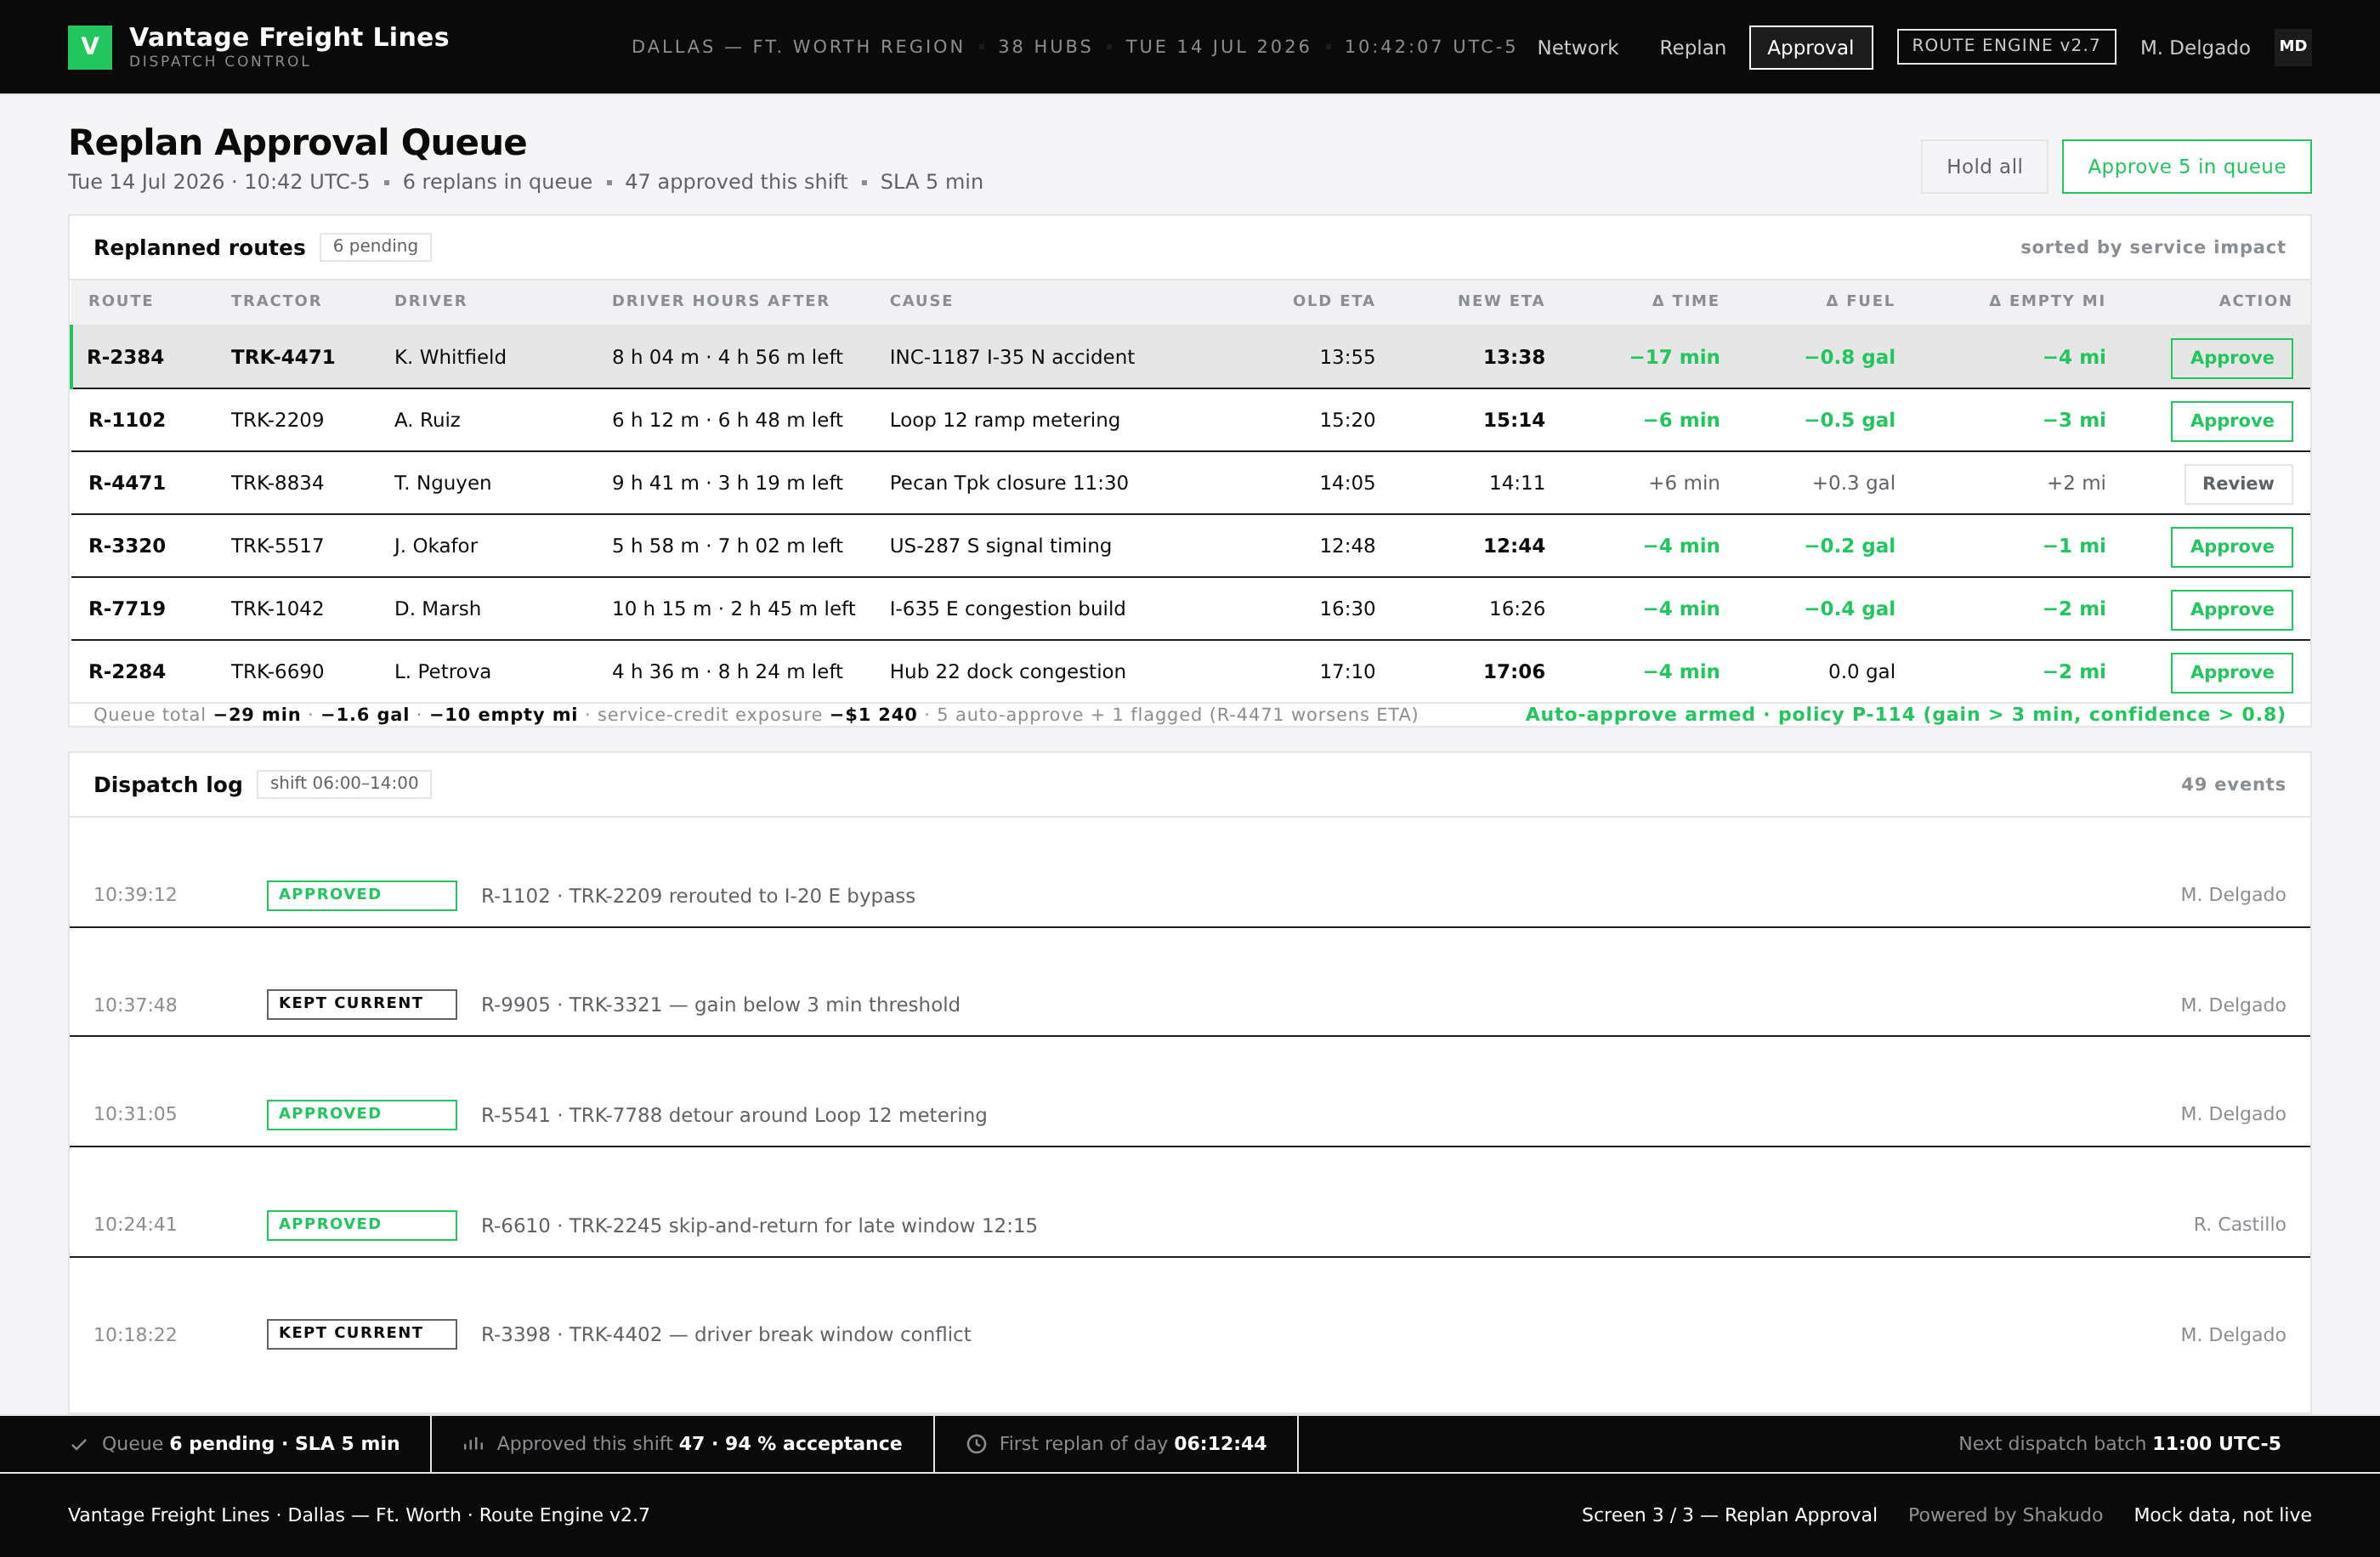Approve route R-2284 for L. Petrova

(2231, 673)
